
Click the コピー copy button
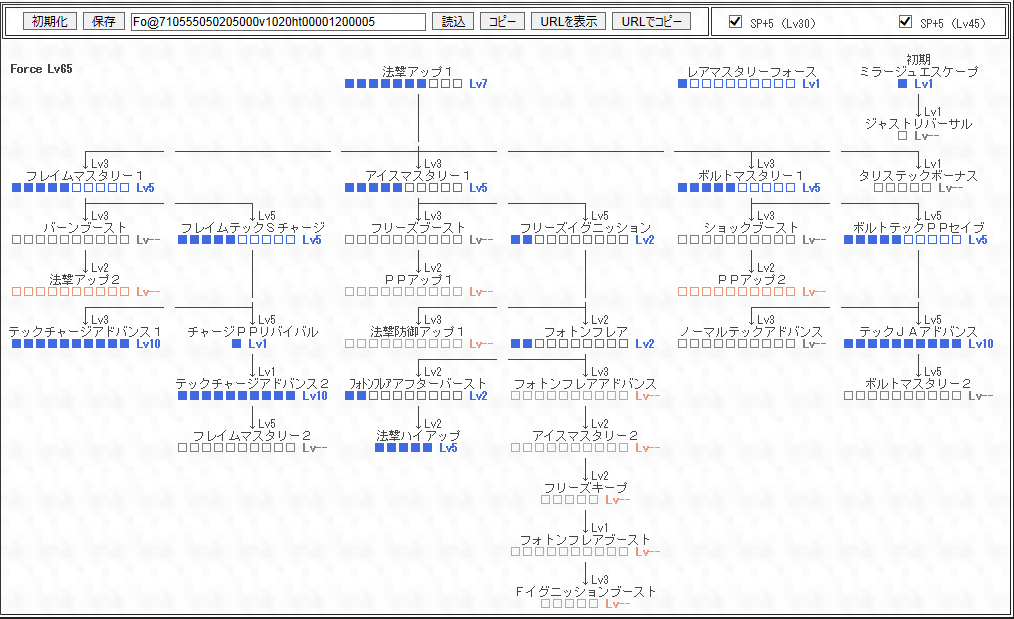(502, 21)
